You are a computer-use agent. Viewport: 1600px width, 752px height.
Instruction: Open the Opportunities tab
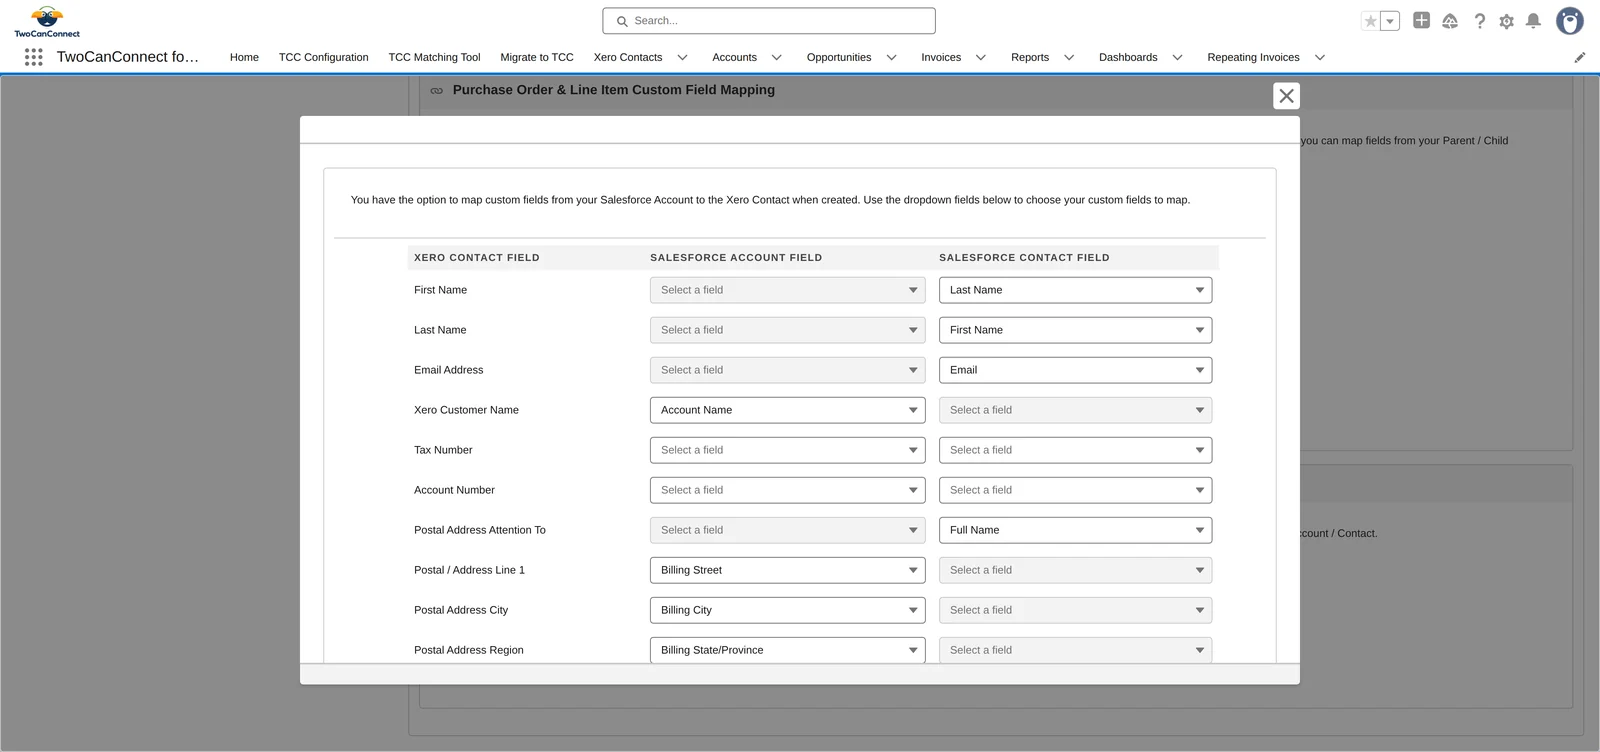839,58
